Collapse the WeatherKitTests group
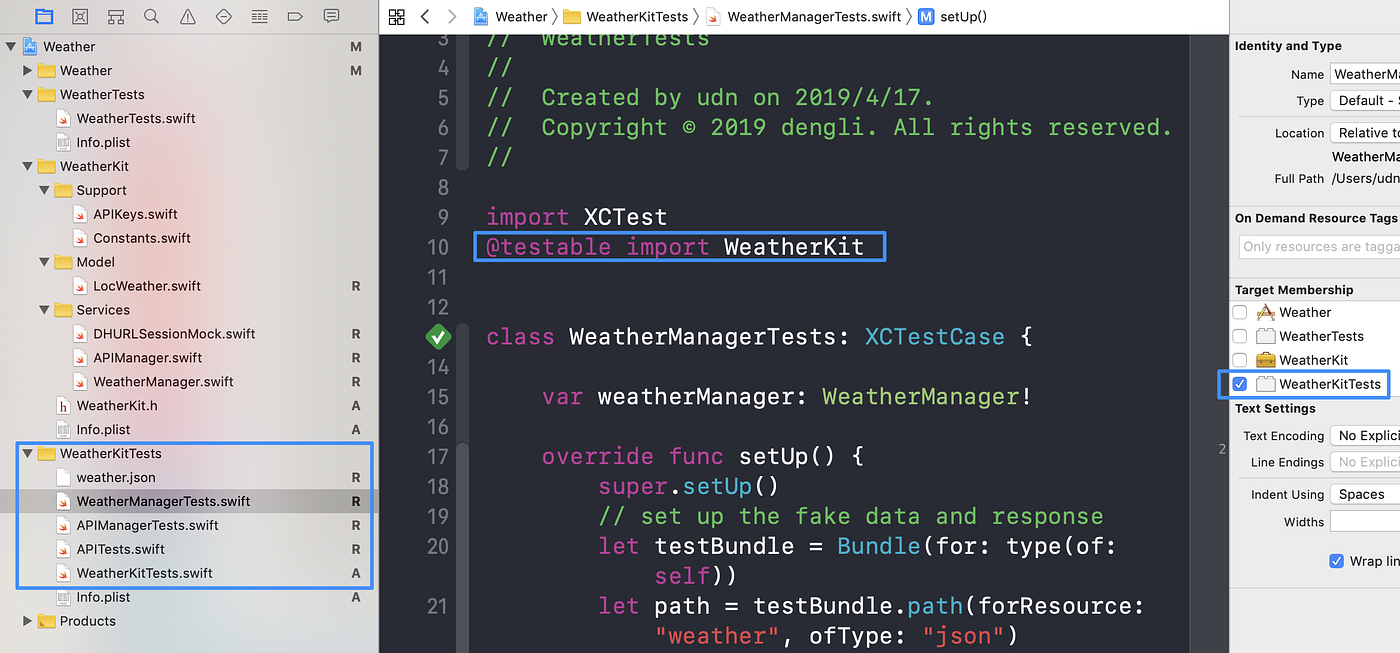Screen dimensions: 1400x653 29,453
